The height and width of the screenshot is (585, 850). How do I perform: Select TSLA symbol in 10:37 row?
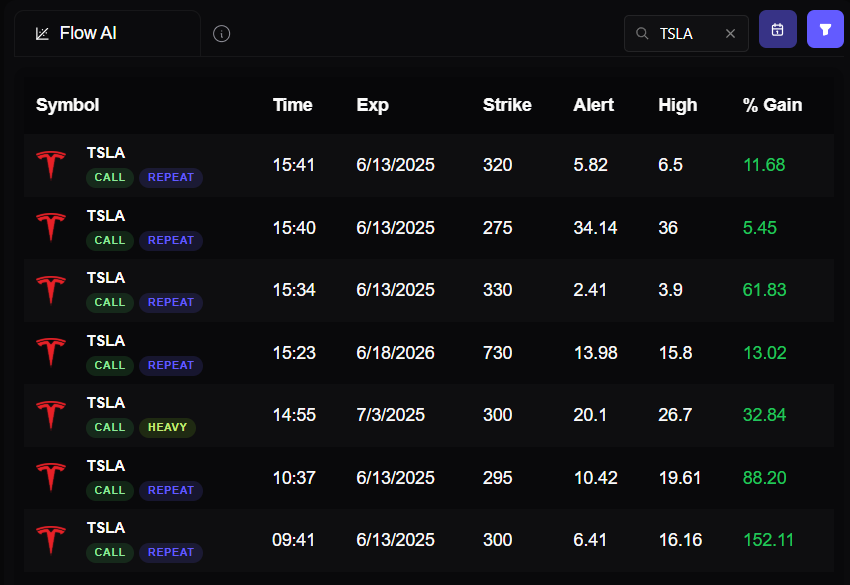pyautogui.click(x=106, y=466)
